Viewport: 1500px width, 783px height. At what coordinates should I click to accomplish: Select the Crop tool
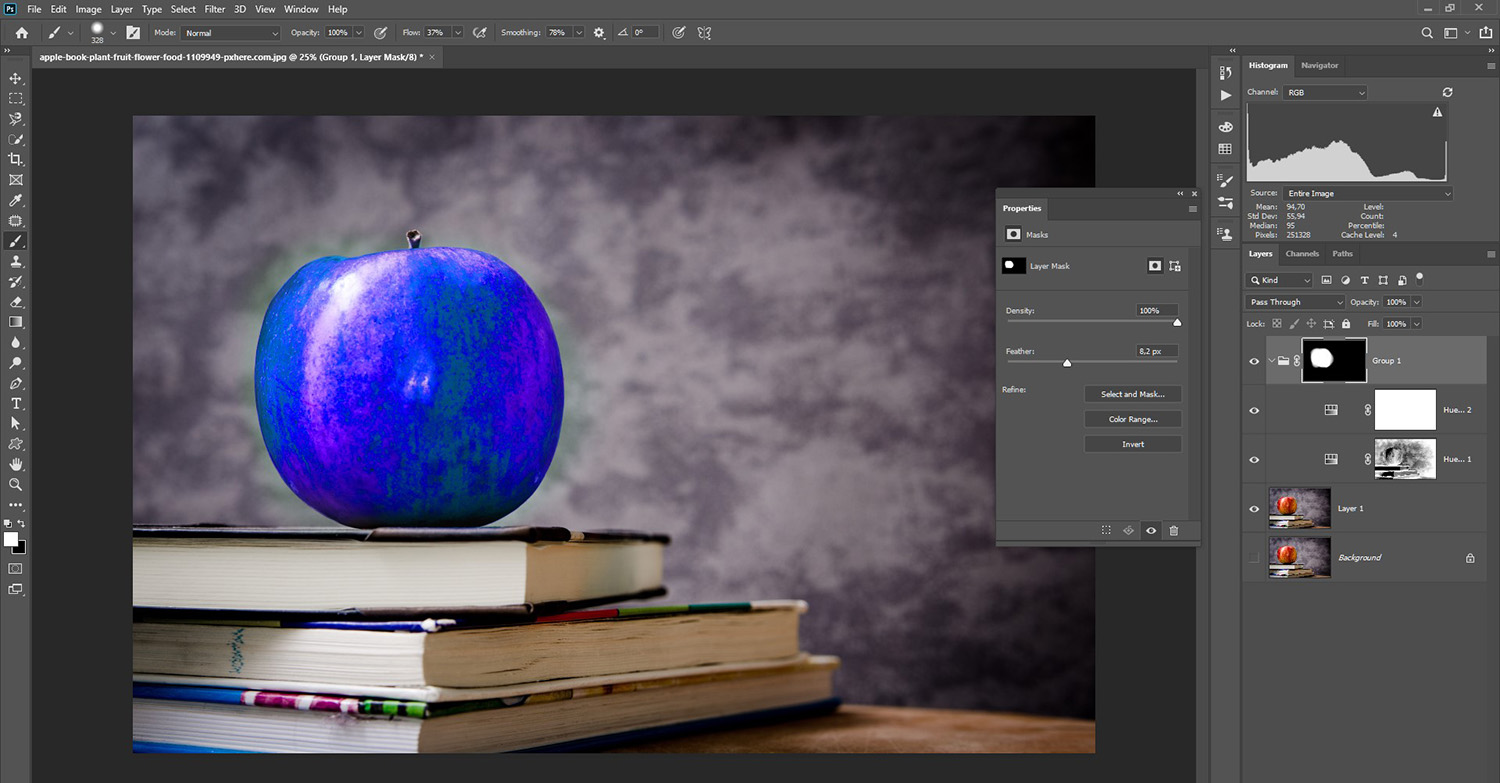pyautogui.click(x=15, y=159)
